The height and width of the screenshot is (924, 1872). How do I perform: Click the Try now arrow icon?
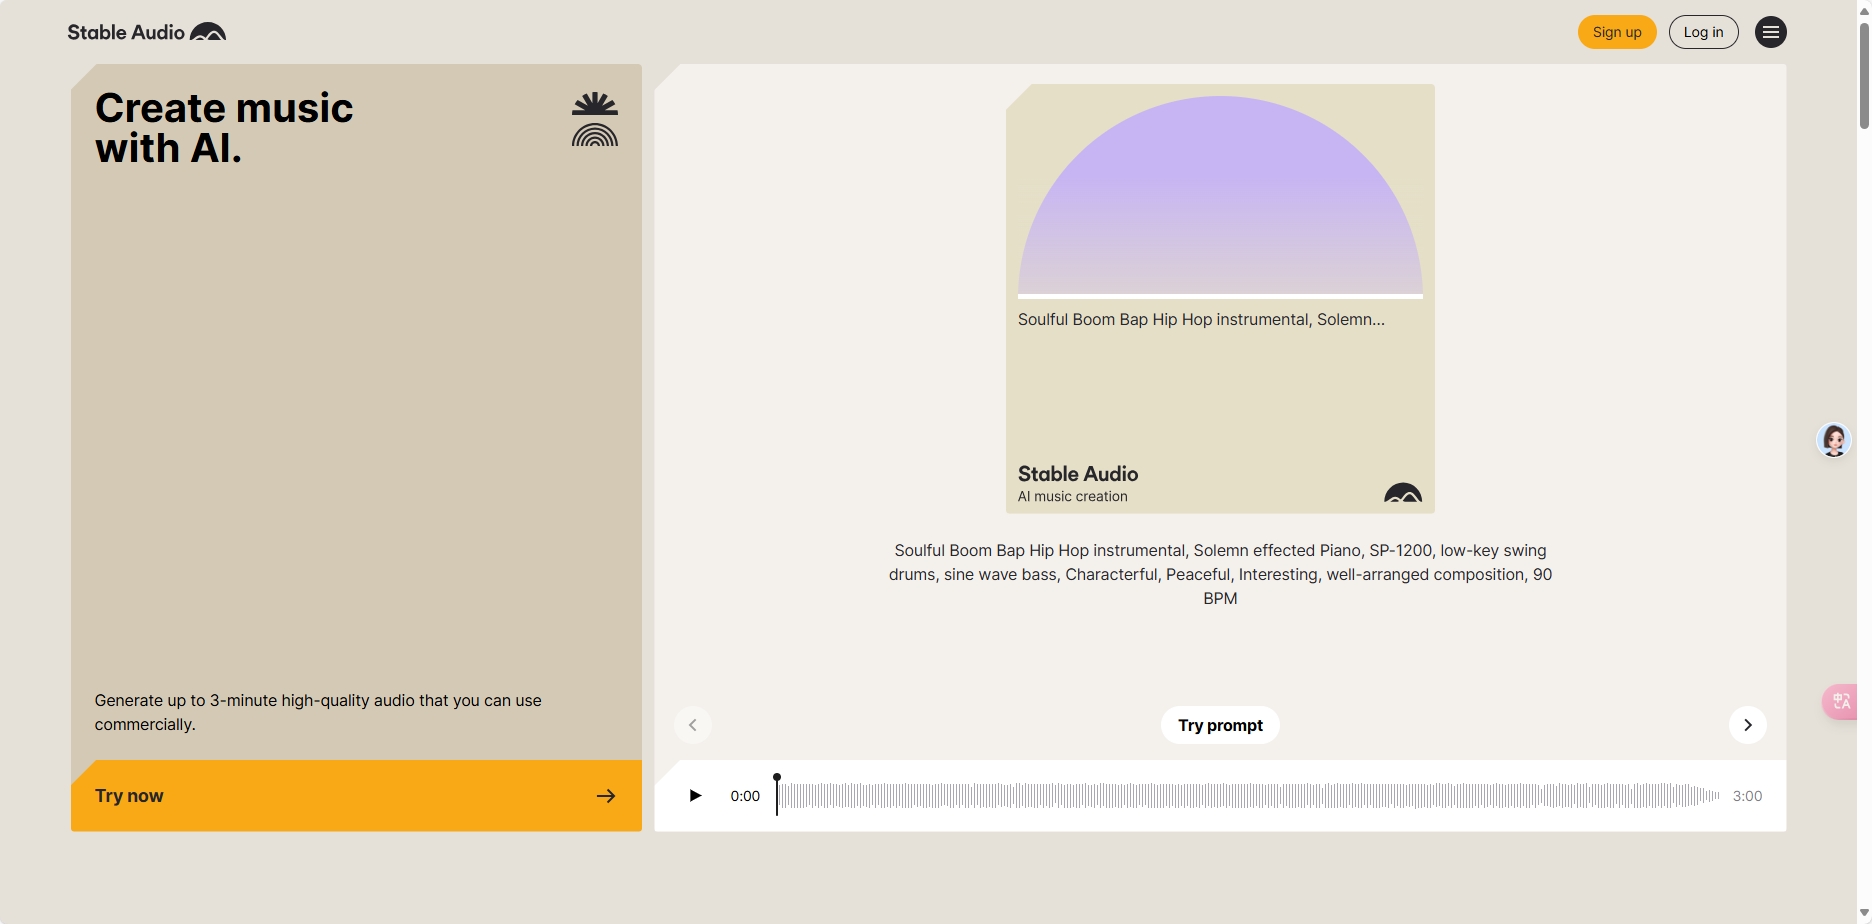pyautogui.click(x=606, y=796)
